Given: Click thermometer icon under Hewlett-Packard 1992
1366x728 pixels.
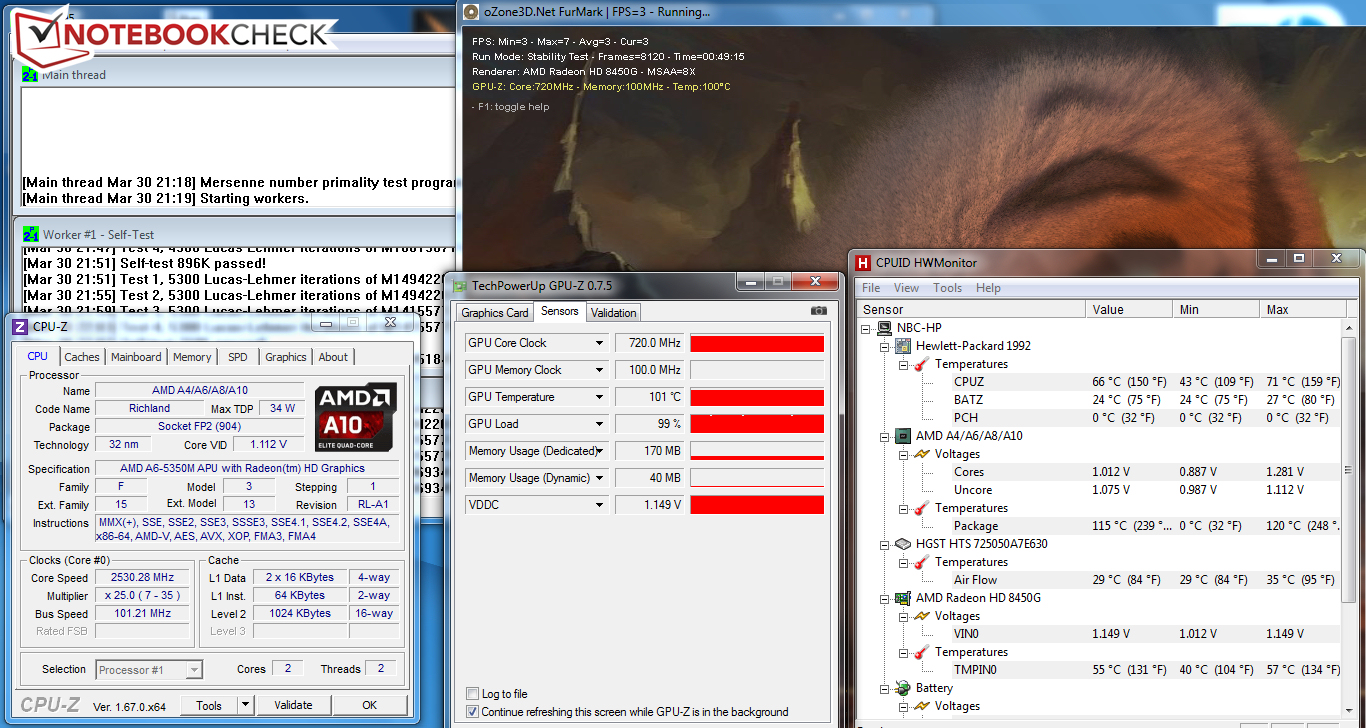Looking at the screenshot, I should point(921,364).
